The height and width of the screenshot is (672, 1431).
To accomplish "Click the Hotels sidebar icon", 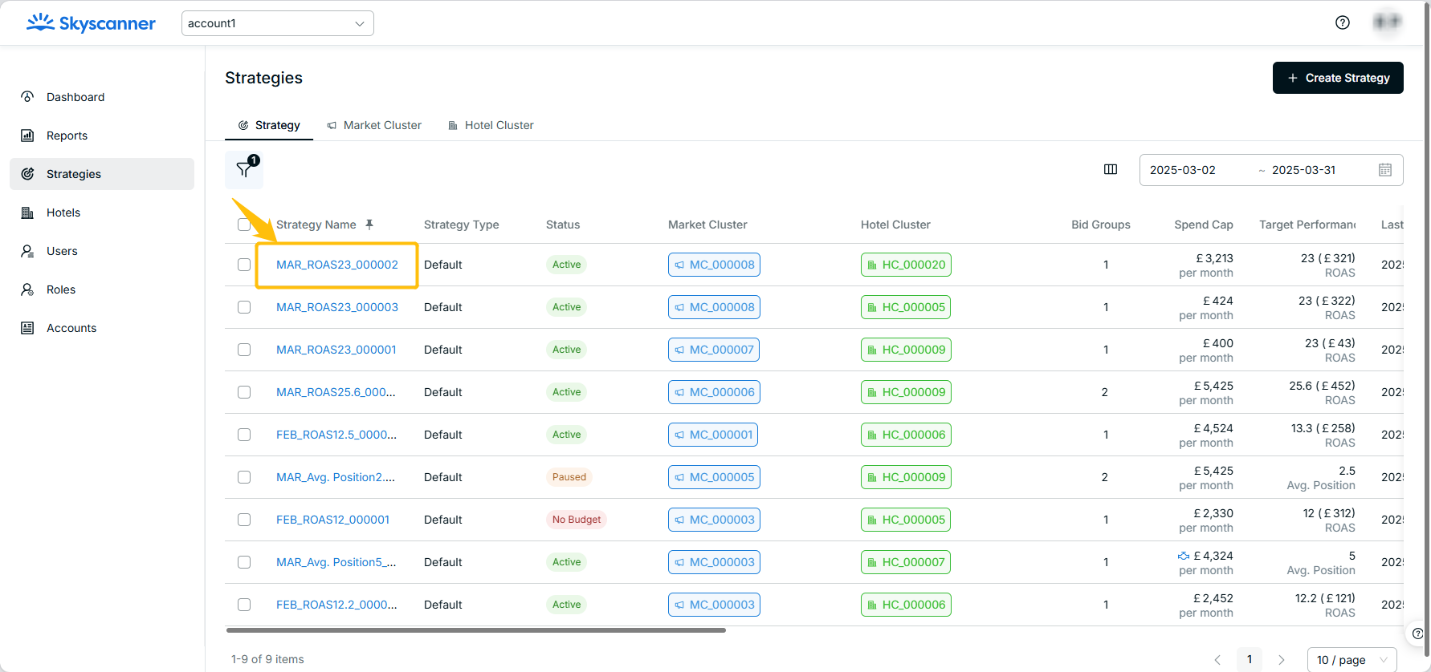I will [x=28, y=212].
